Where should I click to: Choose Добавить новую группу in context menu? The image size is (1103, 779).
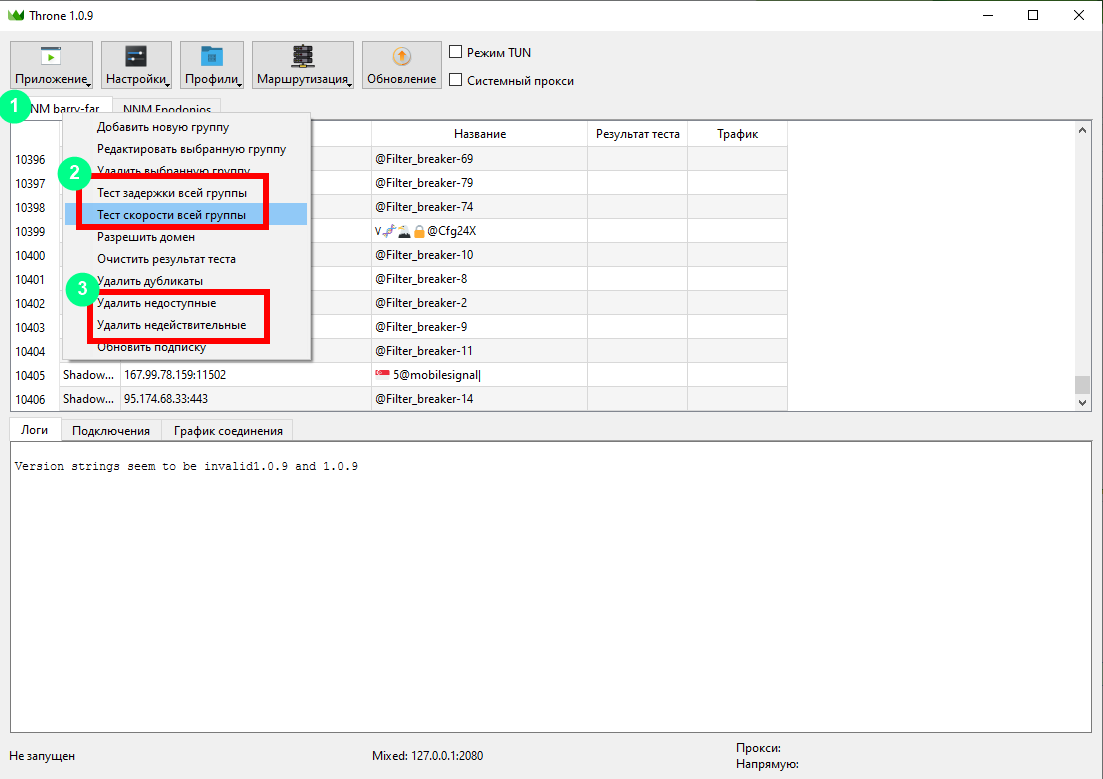pyautogui.click(x=186, y=127)
